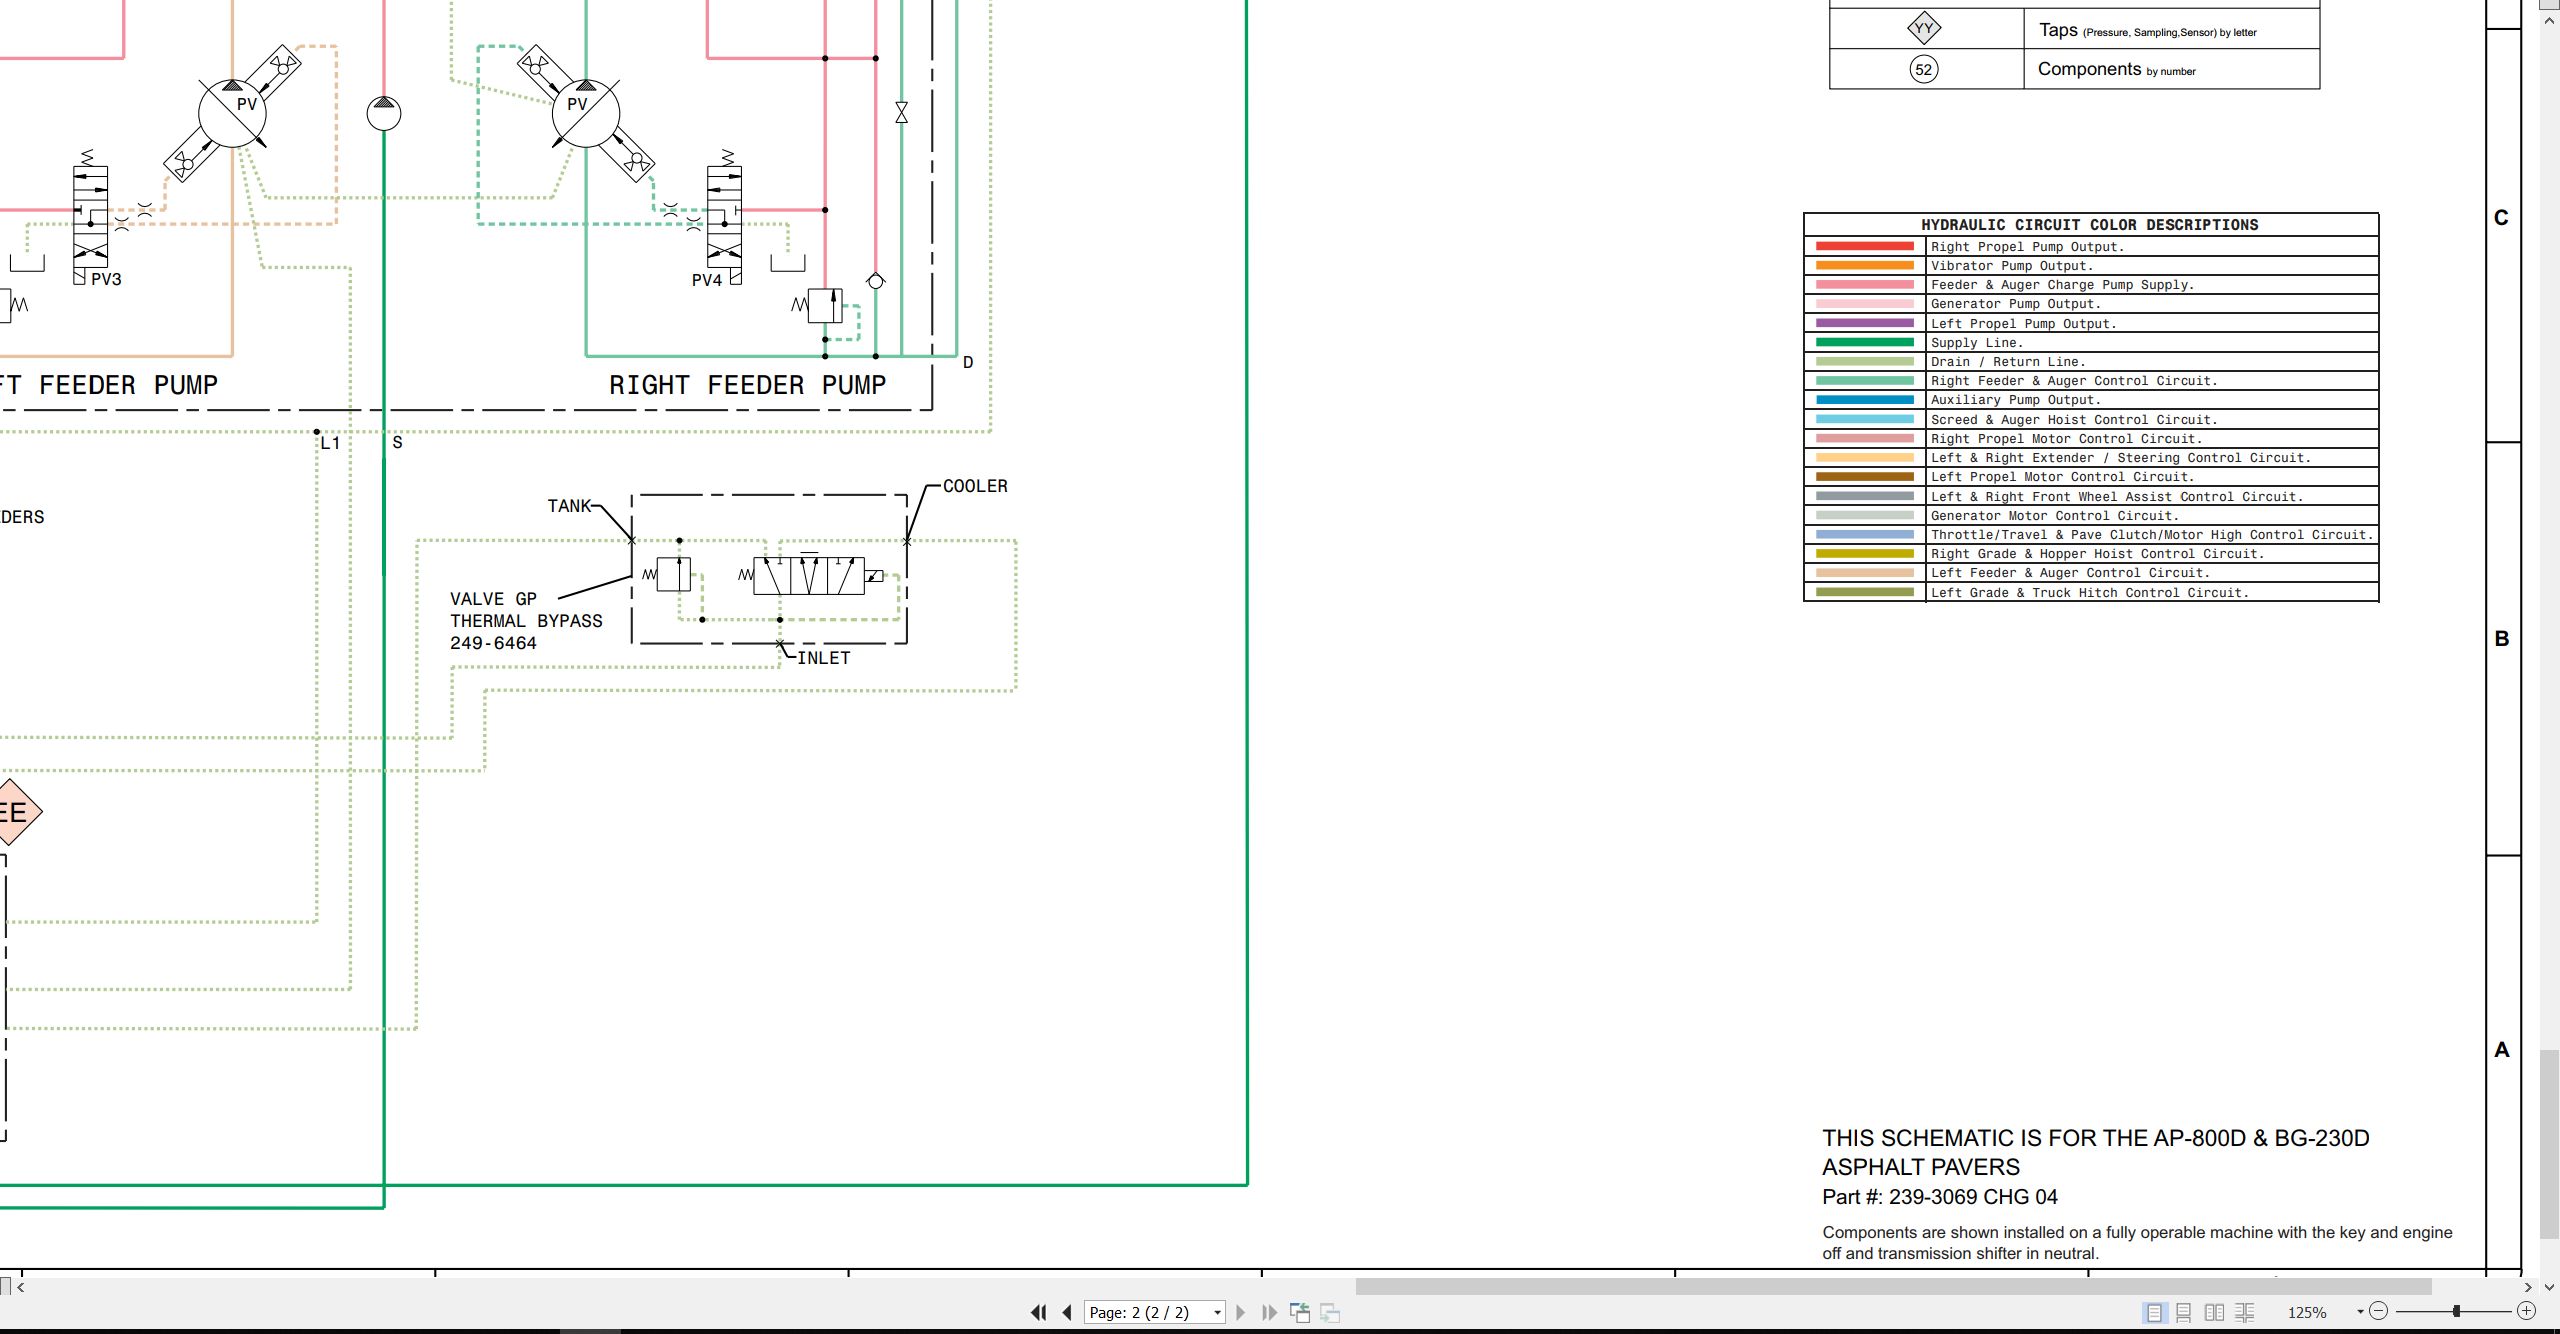
Task: Switch to continuous page layout
Action: (x=2184, y=1312)
